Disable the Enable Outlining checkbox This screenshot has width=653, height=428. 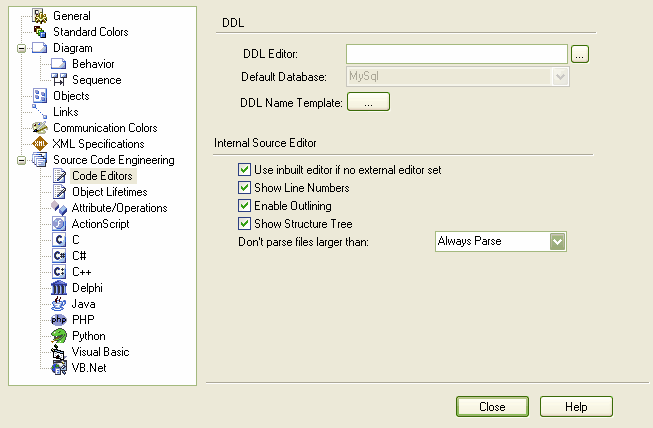coord(244,206)
